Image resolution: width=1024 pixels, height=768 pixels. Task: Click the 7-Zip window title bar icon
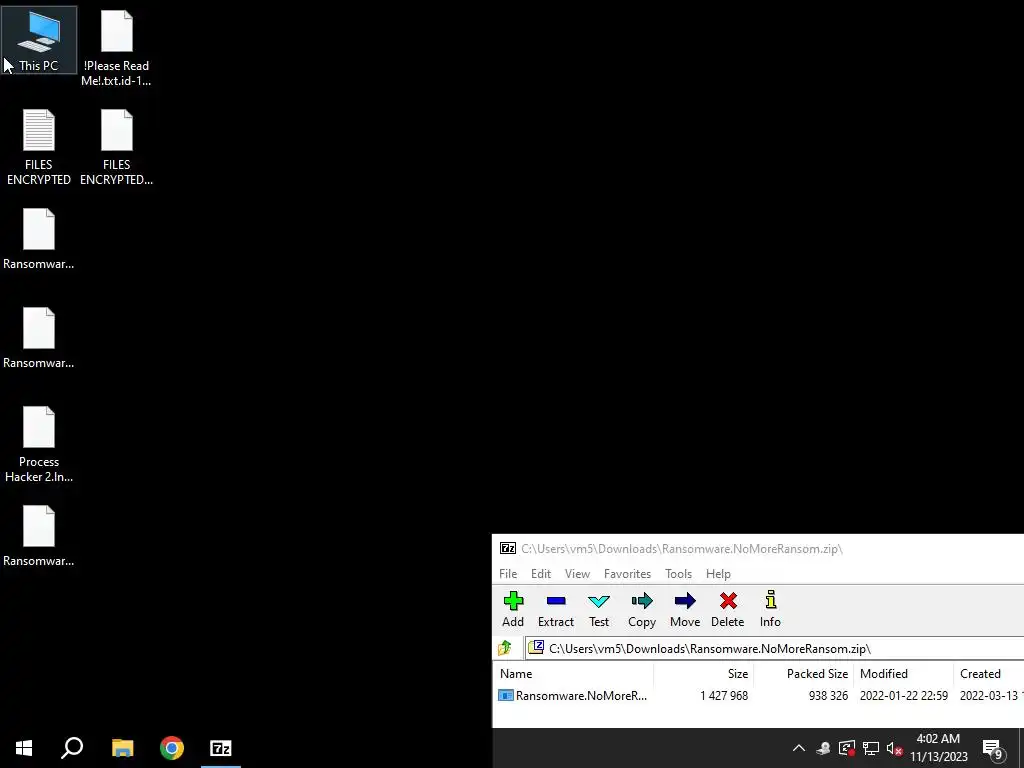[x=507, y=548]
